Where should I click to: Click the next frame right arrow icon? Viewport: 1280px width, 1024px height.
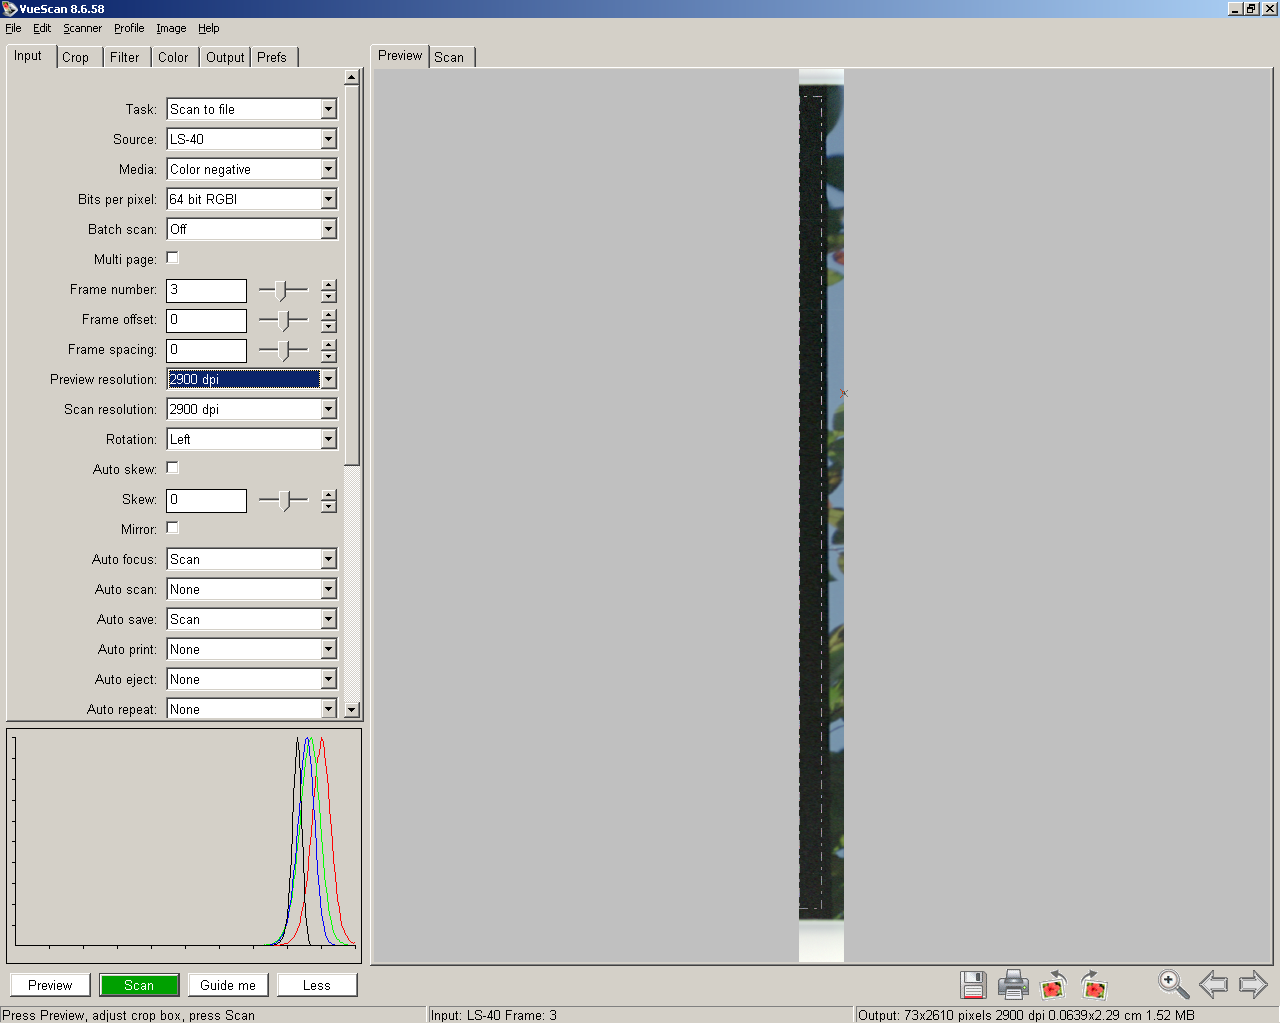(x=1253, y=984)
